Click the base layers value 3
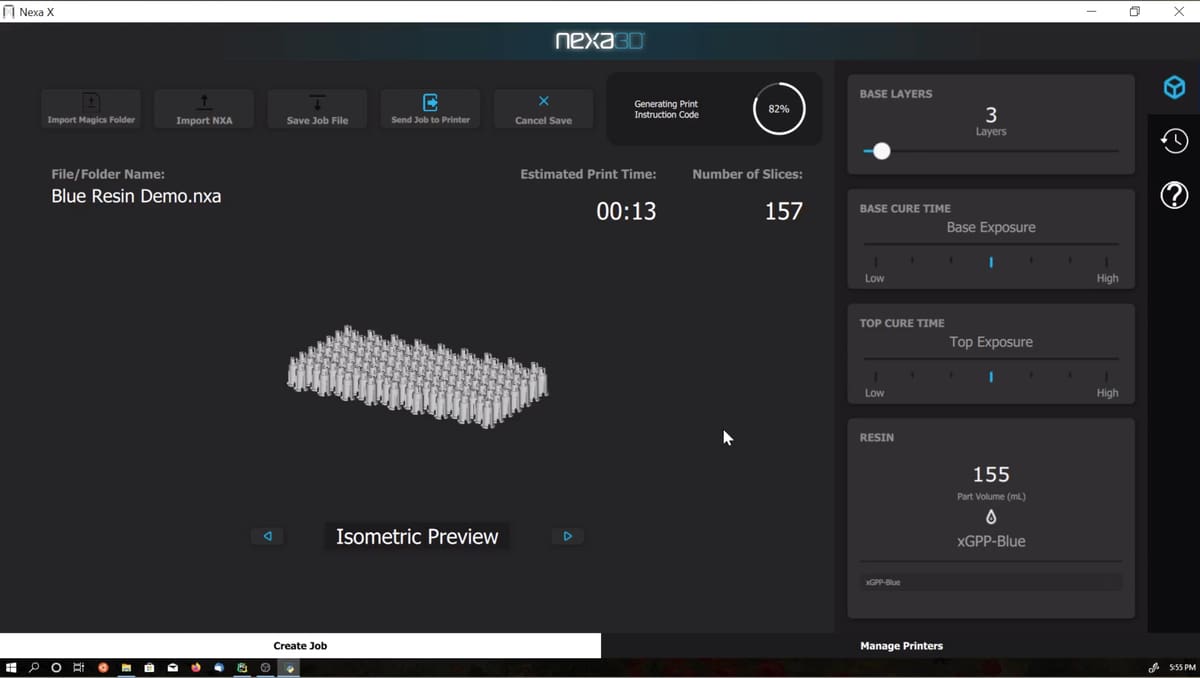 point(991,114)
